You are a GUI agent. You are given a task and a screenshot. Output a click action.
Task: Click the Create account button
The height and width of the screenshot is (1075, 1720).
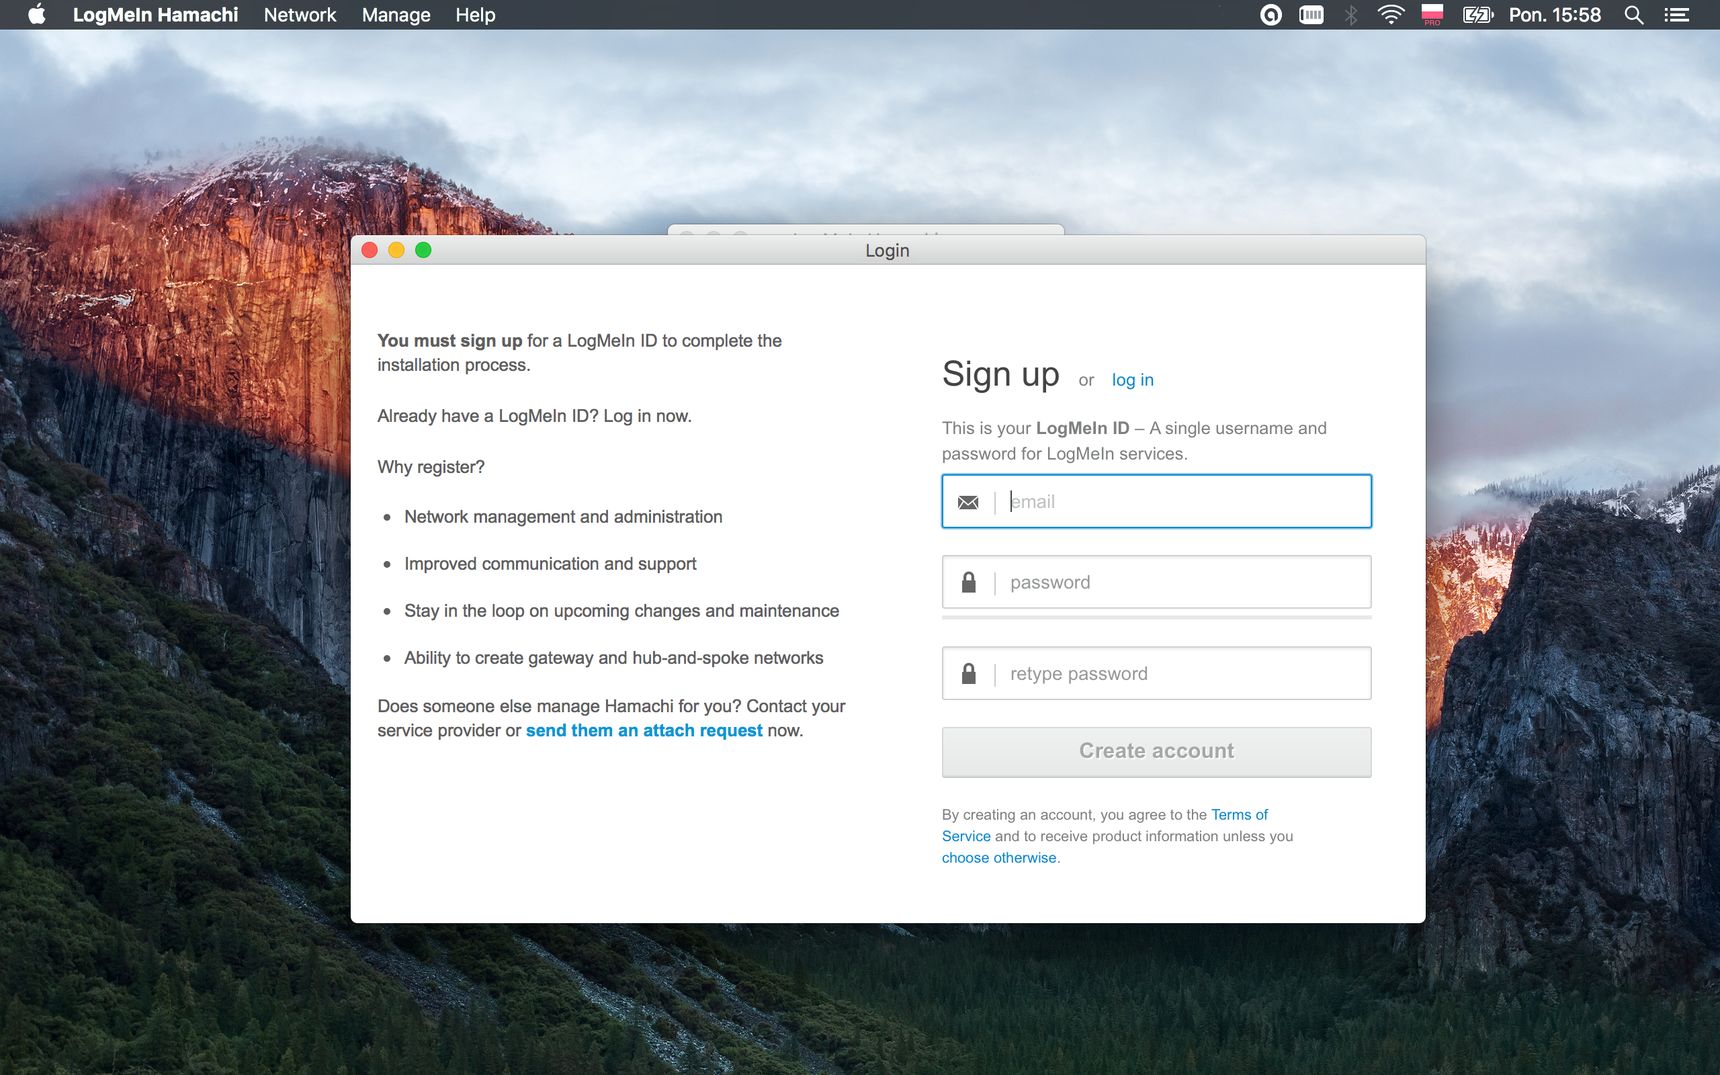(1157, 751)
